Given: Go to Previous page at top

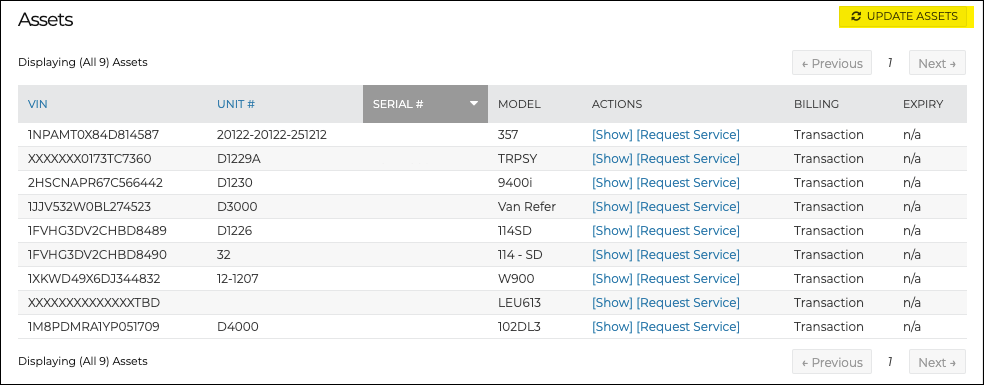Looking at the screenshot, I should click(x=832, y=63).
